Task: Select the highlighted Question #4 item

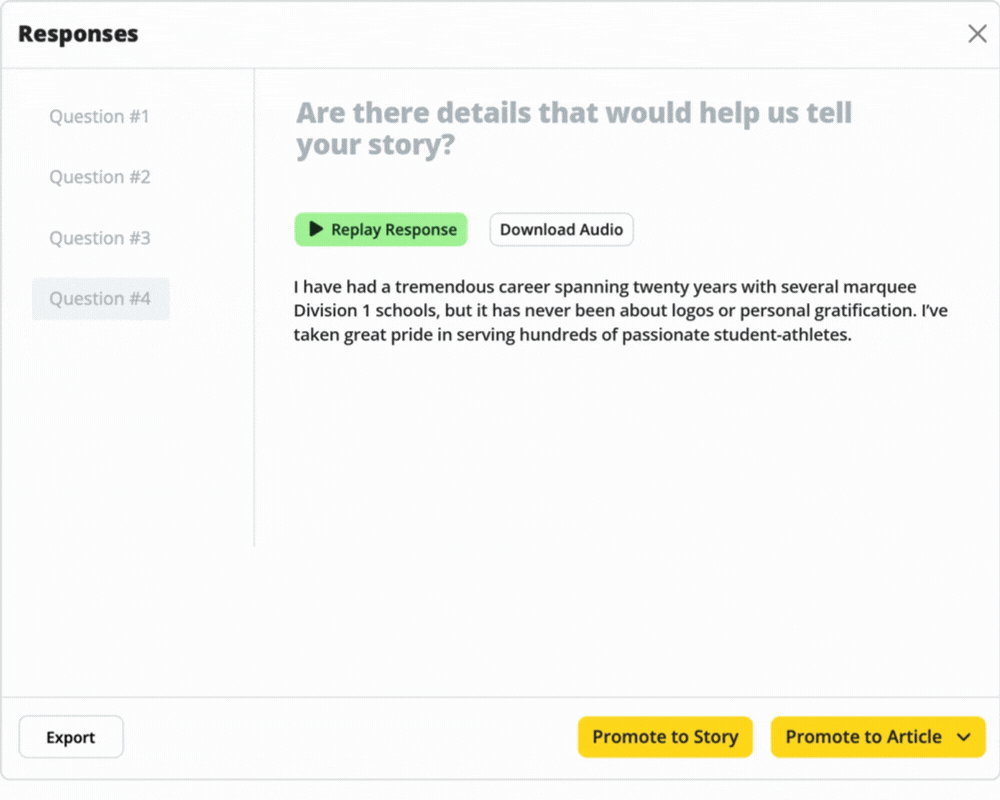Action: click(x=101, y=299)
